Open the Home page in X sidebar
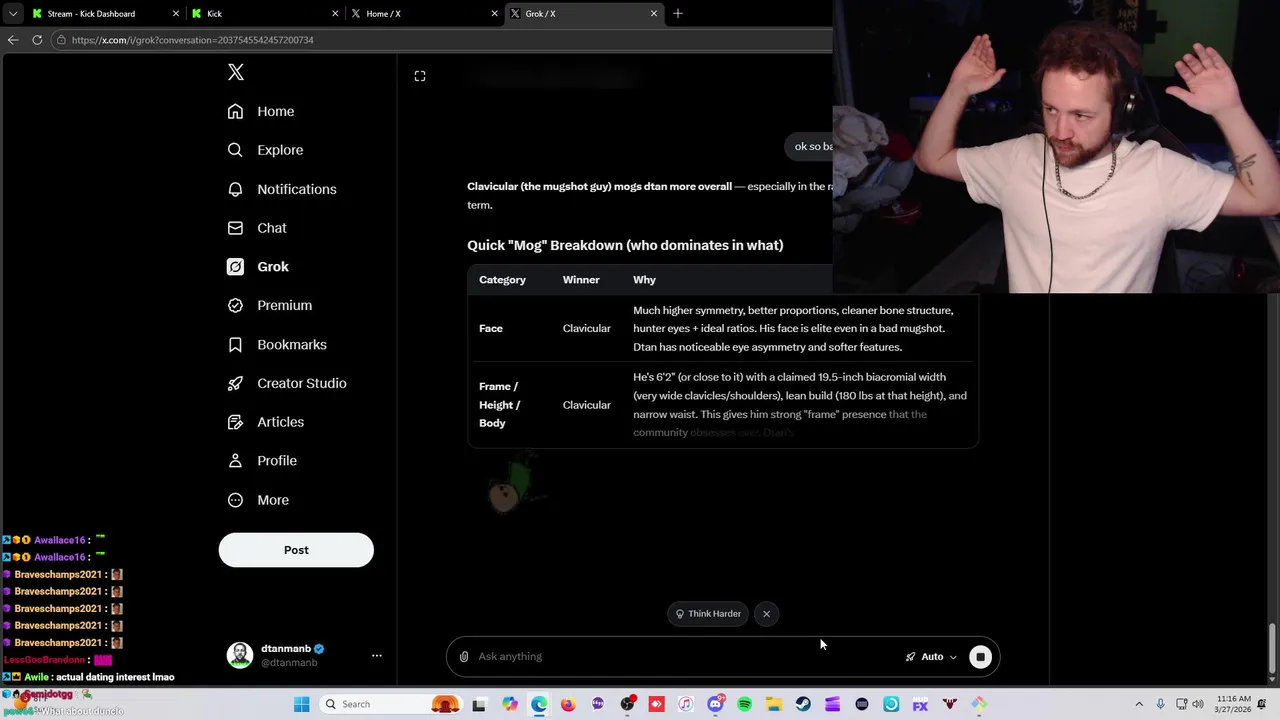 point(261,111)
